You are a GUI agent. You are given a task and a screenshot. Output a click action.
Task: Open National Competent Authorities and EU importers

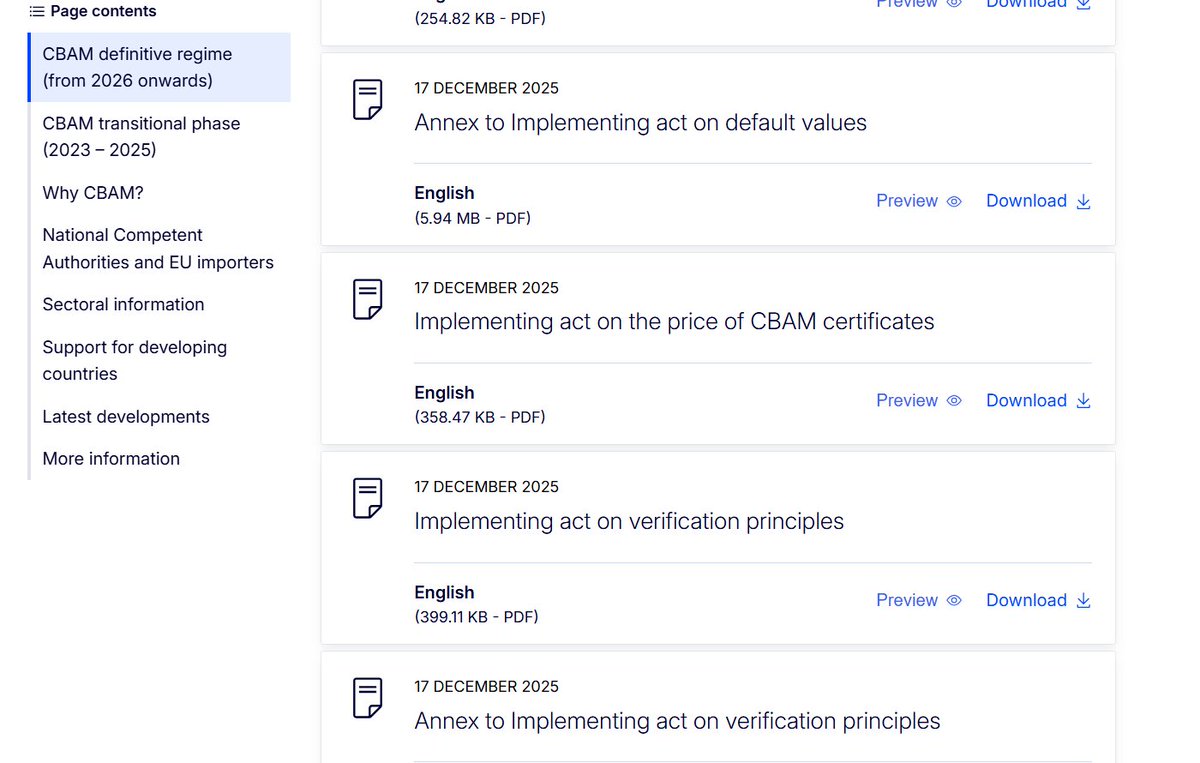click(x=158, y=249)
